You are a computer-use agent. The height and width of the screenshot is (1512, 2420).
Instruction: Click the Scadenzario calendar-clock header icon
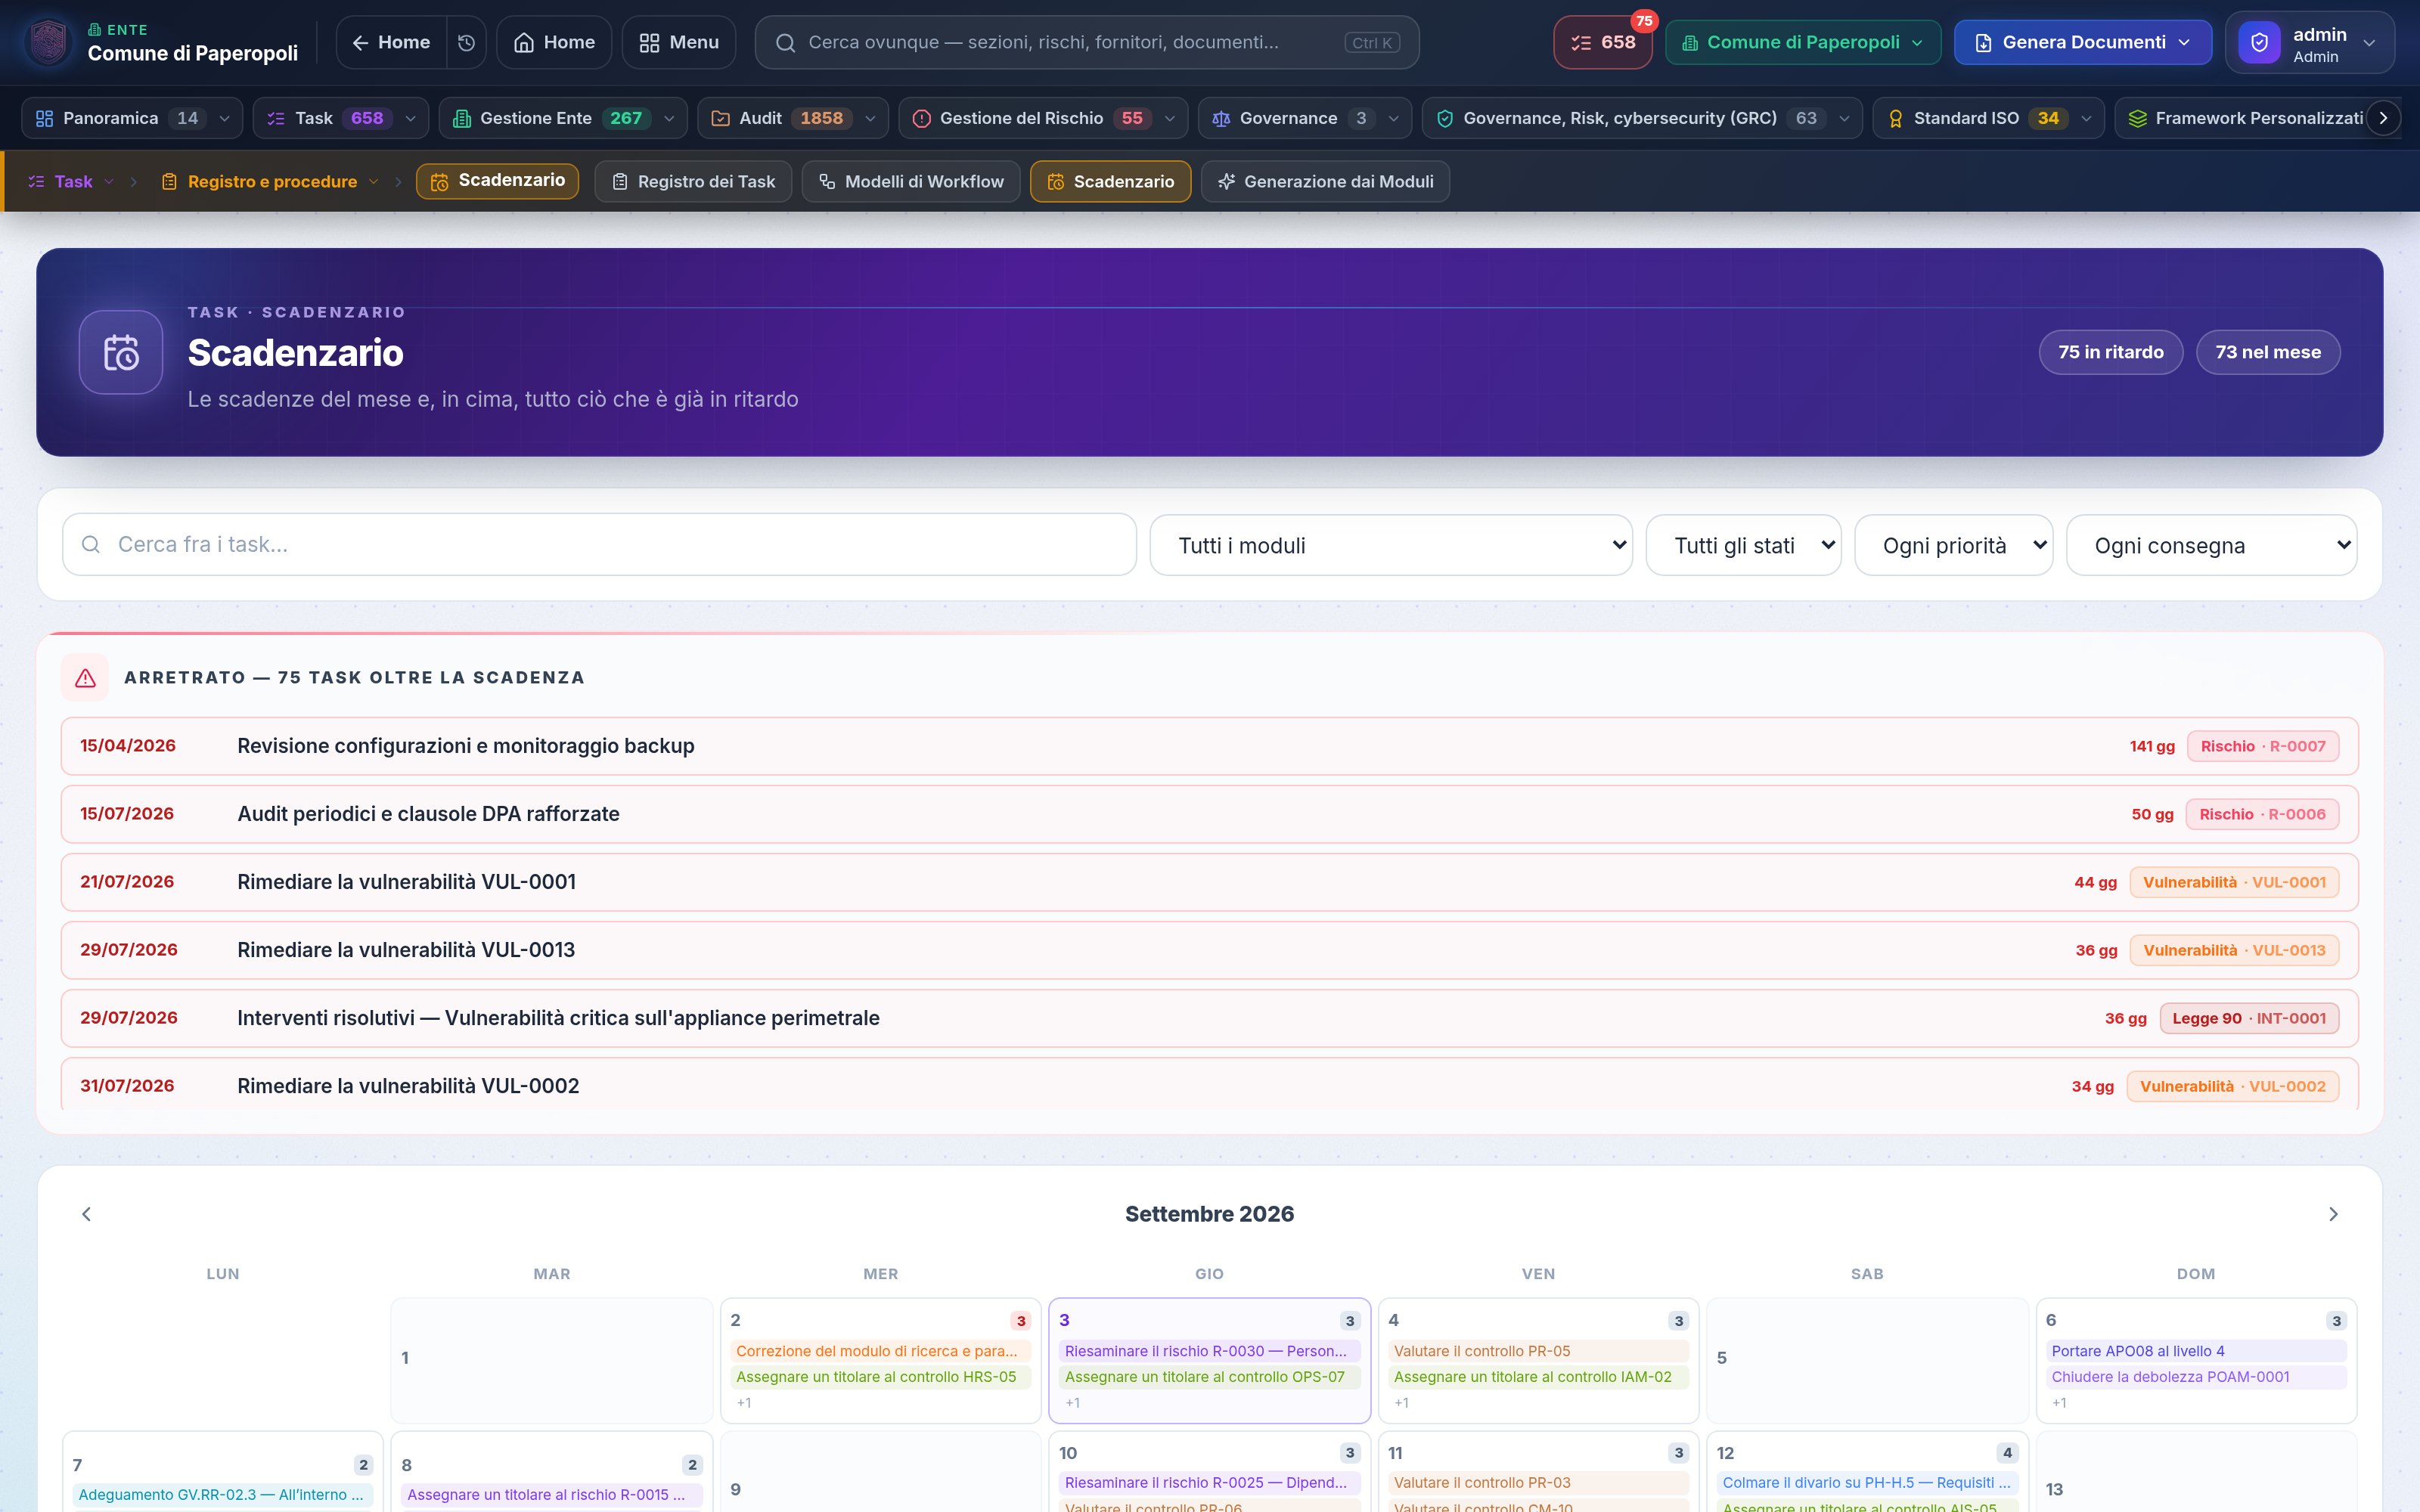click(121, 352)
